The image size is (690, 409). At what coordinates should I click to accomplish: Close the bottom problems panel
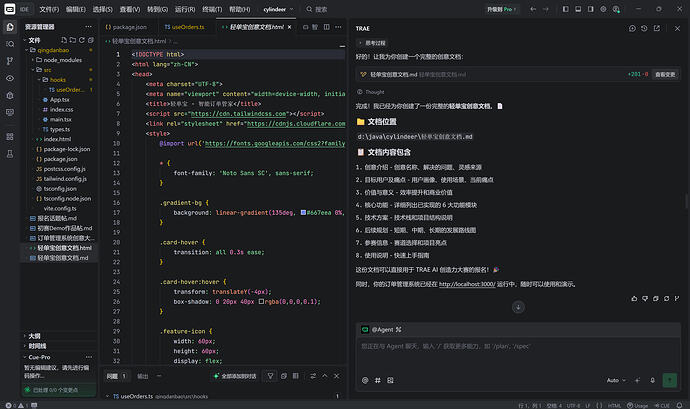(x=337, y=376)
